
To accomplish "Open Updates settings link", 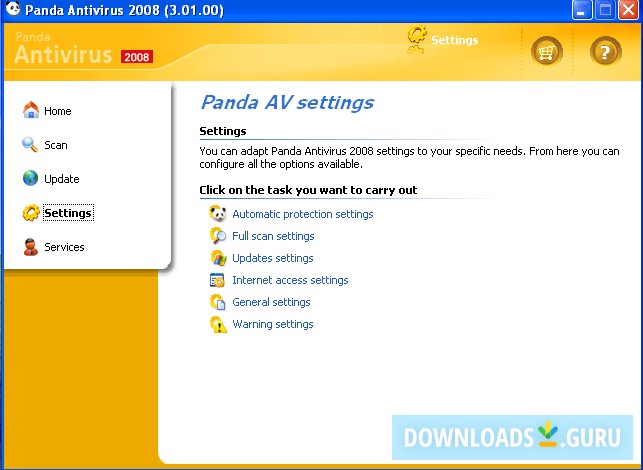I will 273,258.
